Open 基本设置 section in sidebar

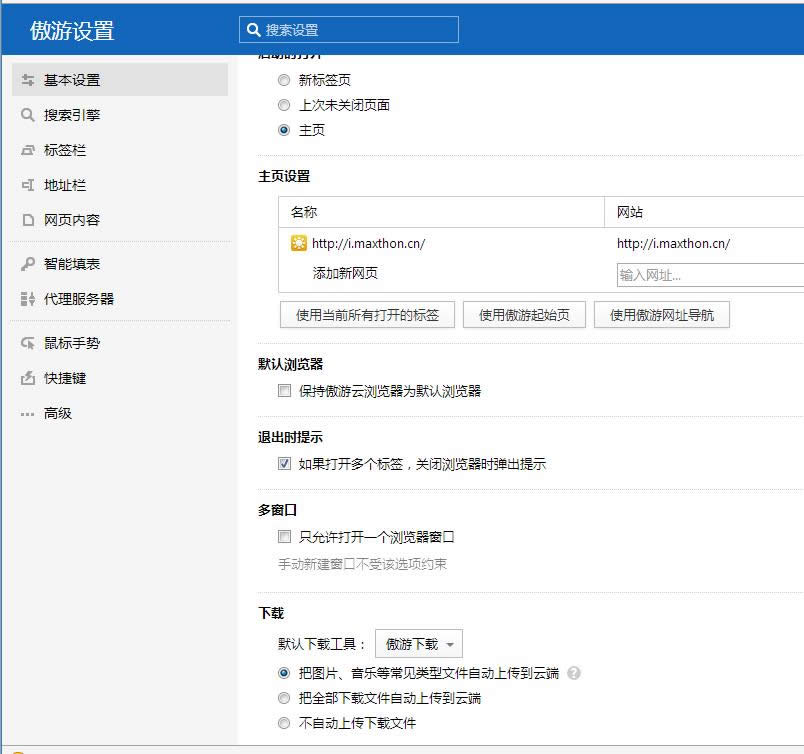coord(119,80)
